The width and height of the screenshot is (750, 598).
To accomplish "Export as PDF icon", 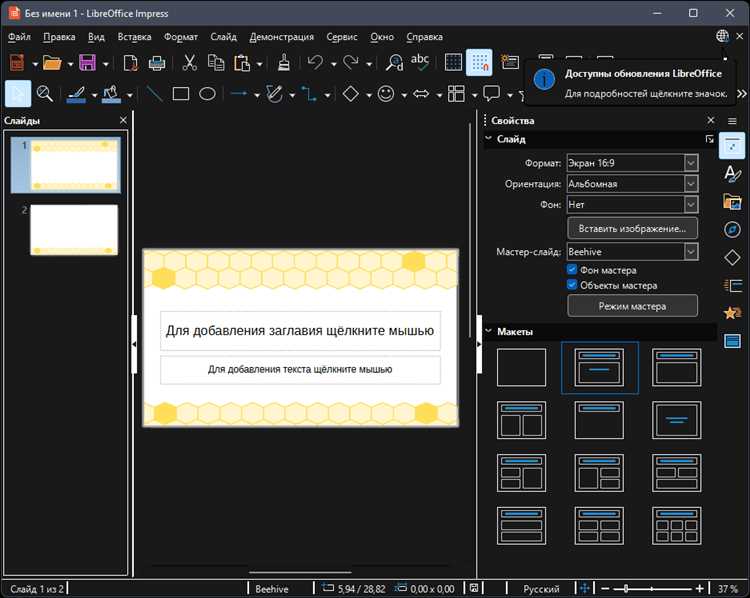I will pyautogui.click(x=131, y=63).
